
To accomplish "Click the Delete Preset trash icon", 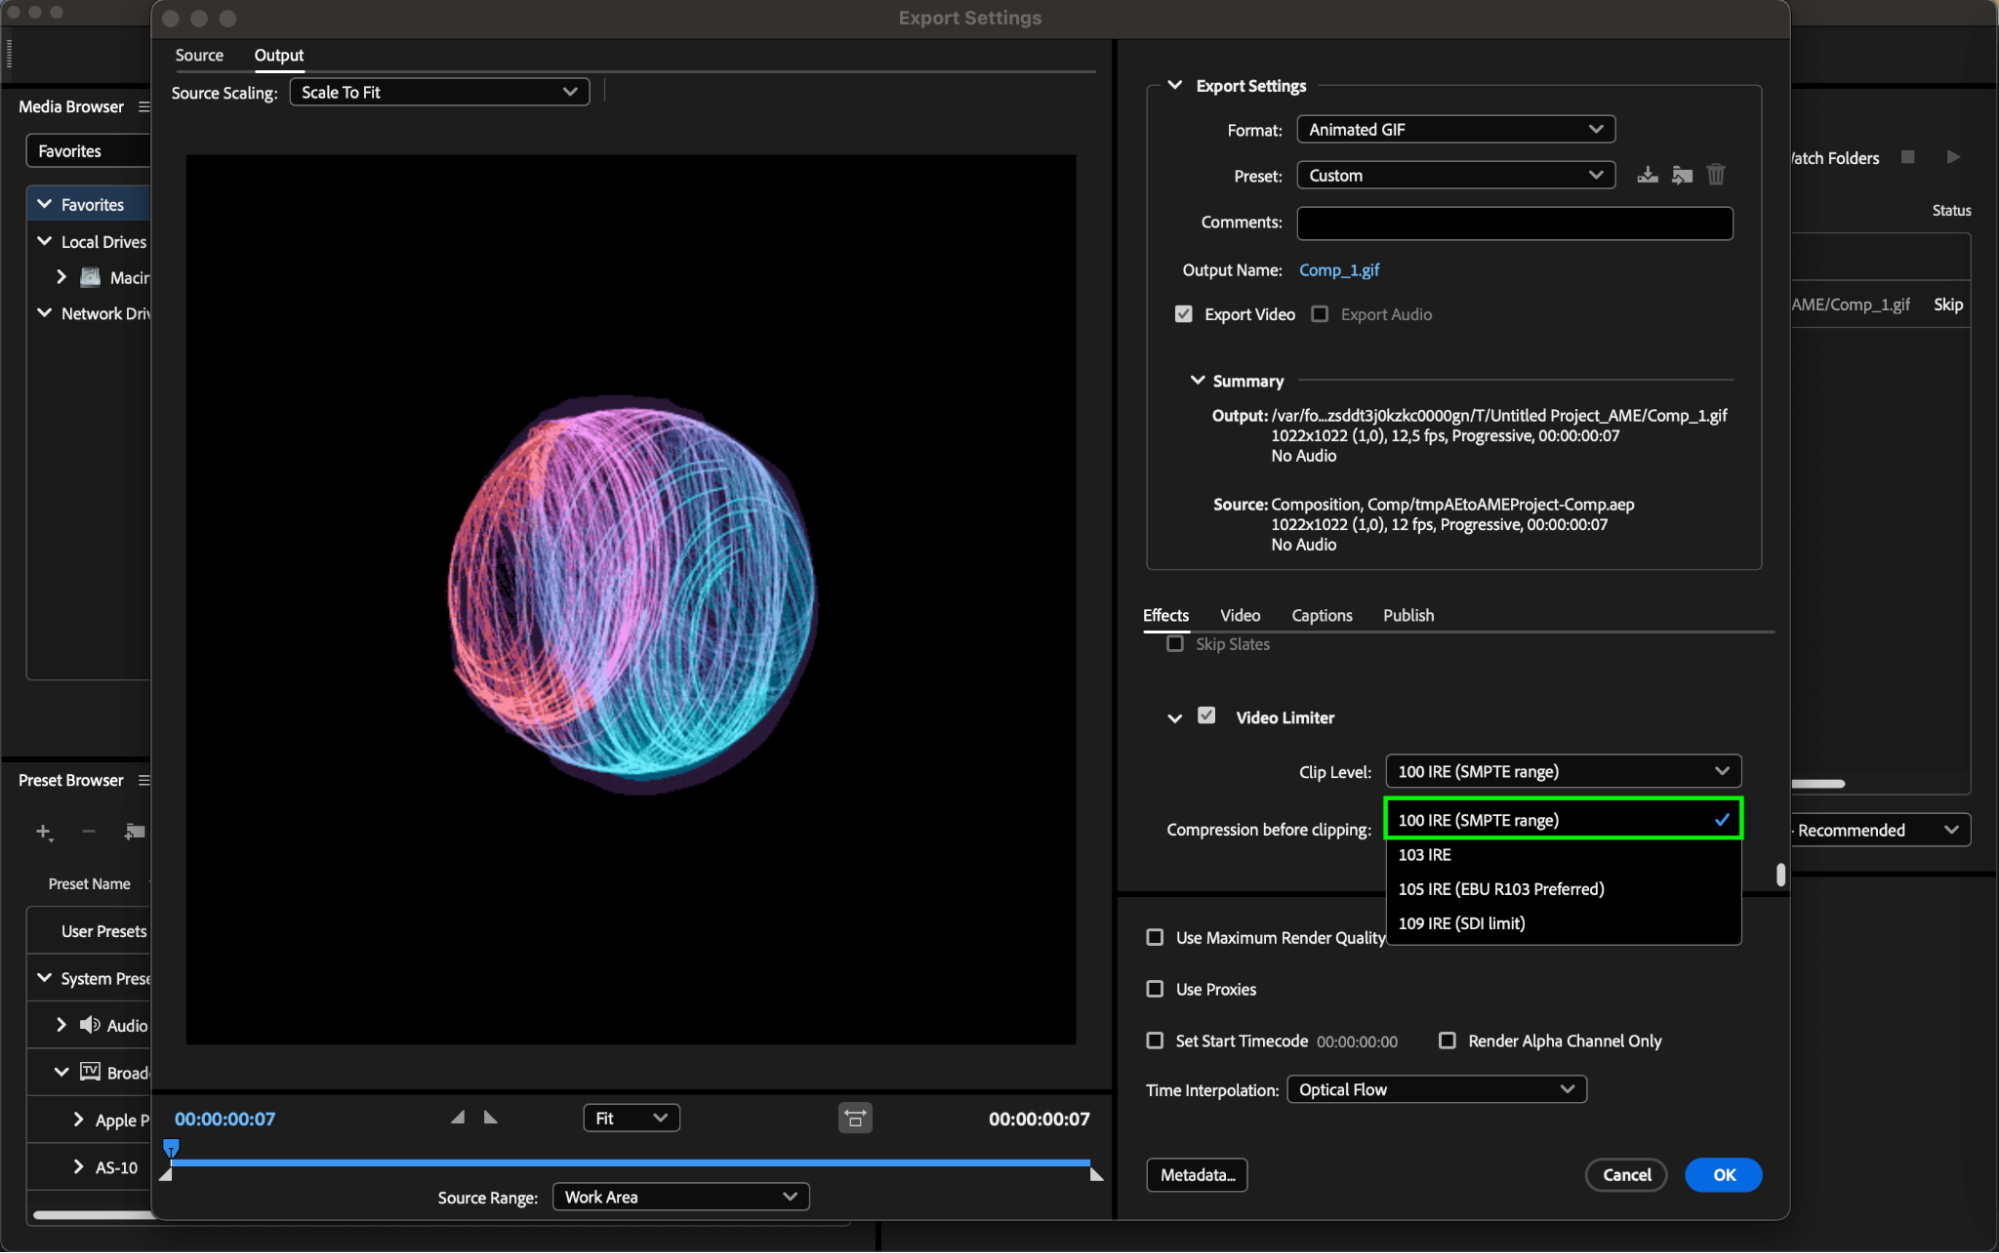I will [1716, 175].
